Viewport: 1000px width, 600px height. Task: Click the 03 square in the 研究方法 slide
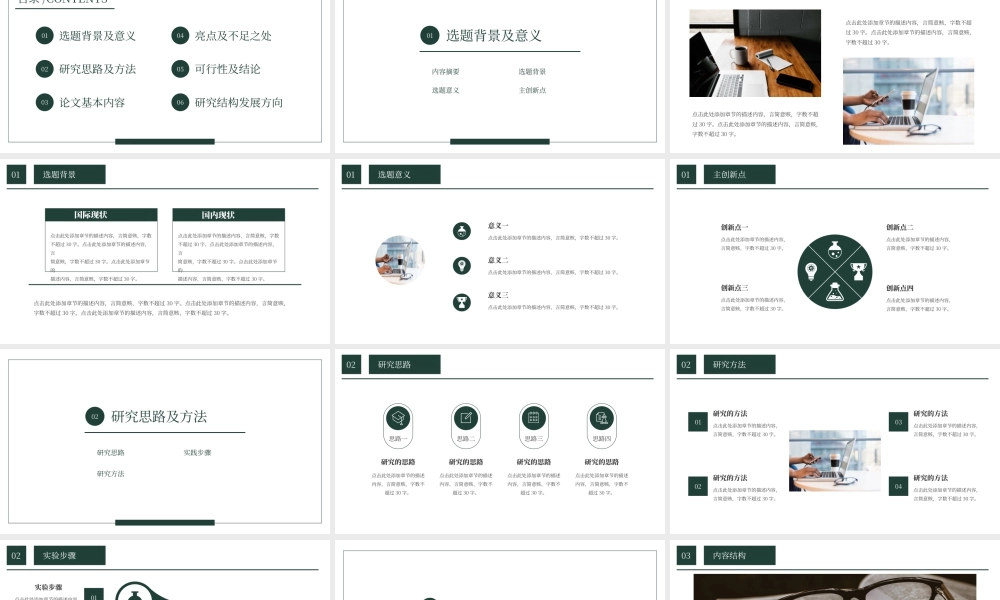(898, 422)
